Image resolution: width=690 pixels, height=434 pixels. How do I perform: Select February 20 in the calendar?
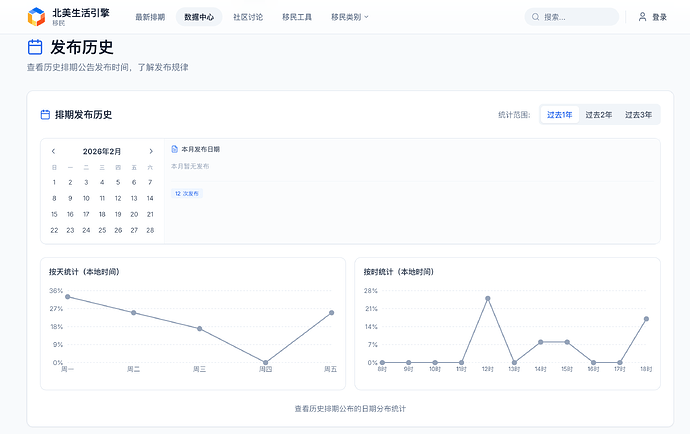click(134, 214)
